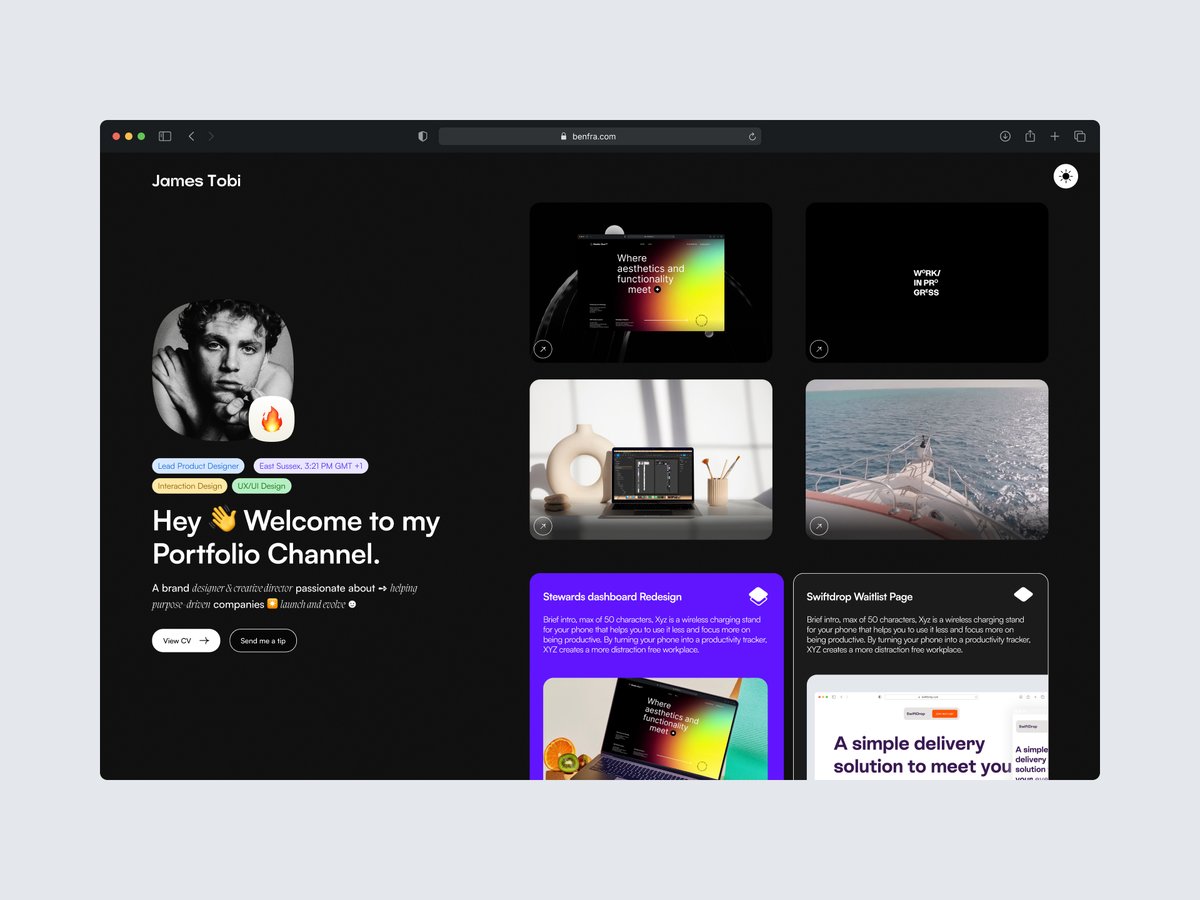
Task: Add a new tab with the plus icon
Action: (1055, 136)
